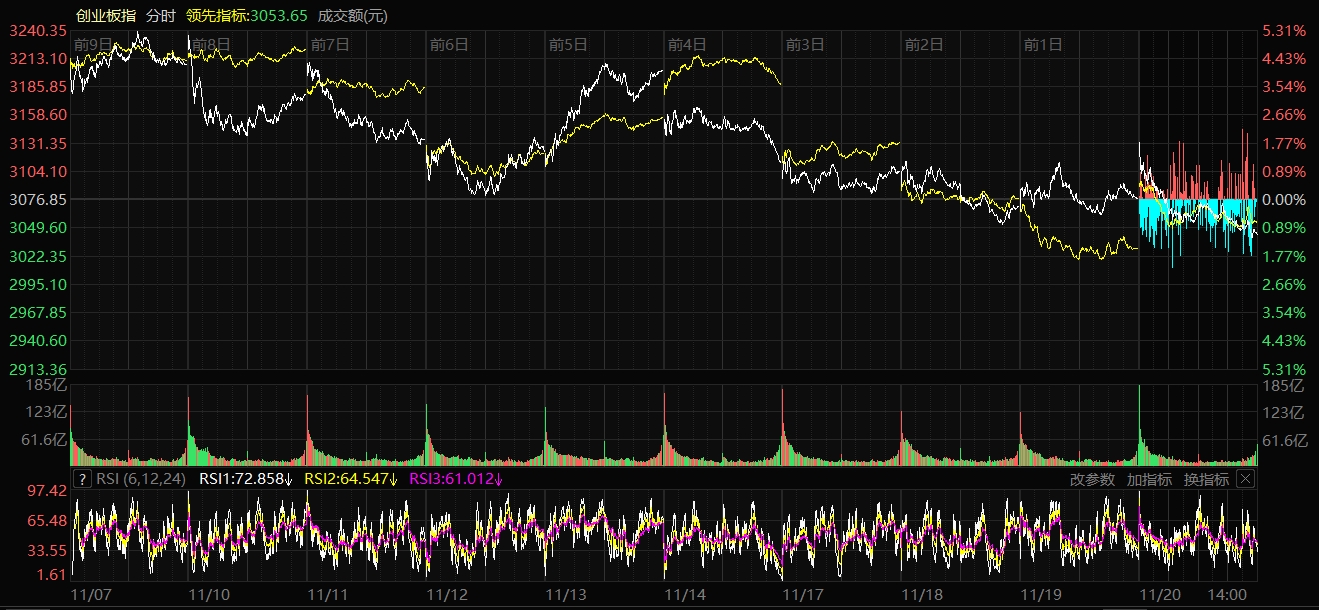The image size is (1319, 610).
Task: Select the 前1日 day marker
Action: click(x=1042, y=44)
